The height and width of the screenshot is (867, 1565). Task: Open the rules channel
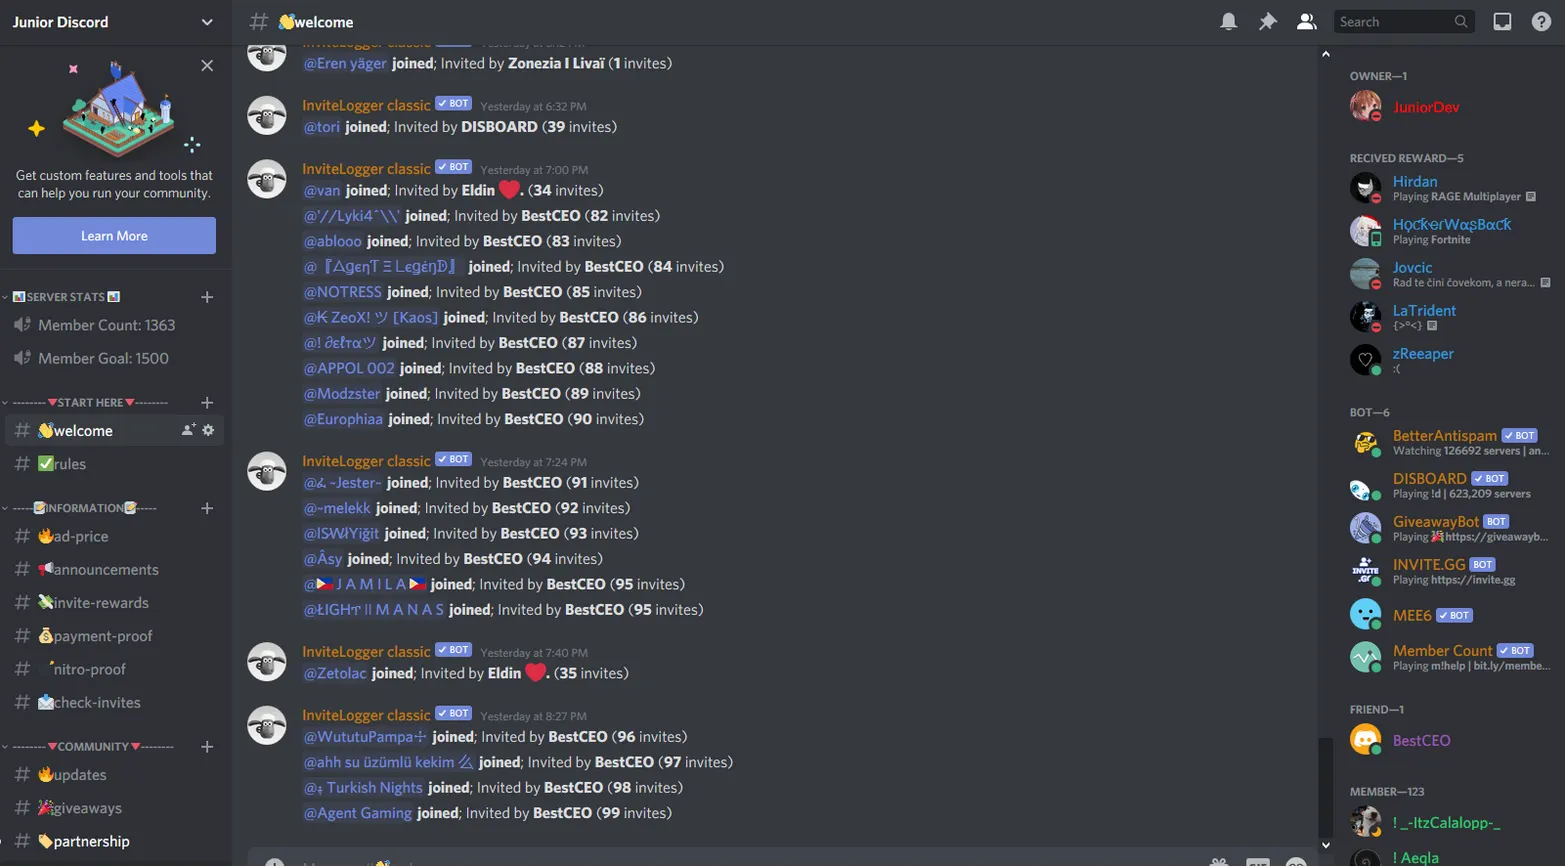(x=115, y=464)
